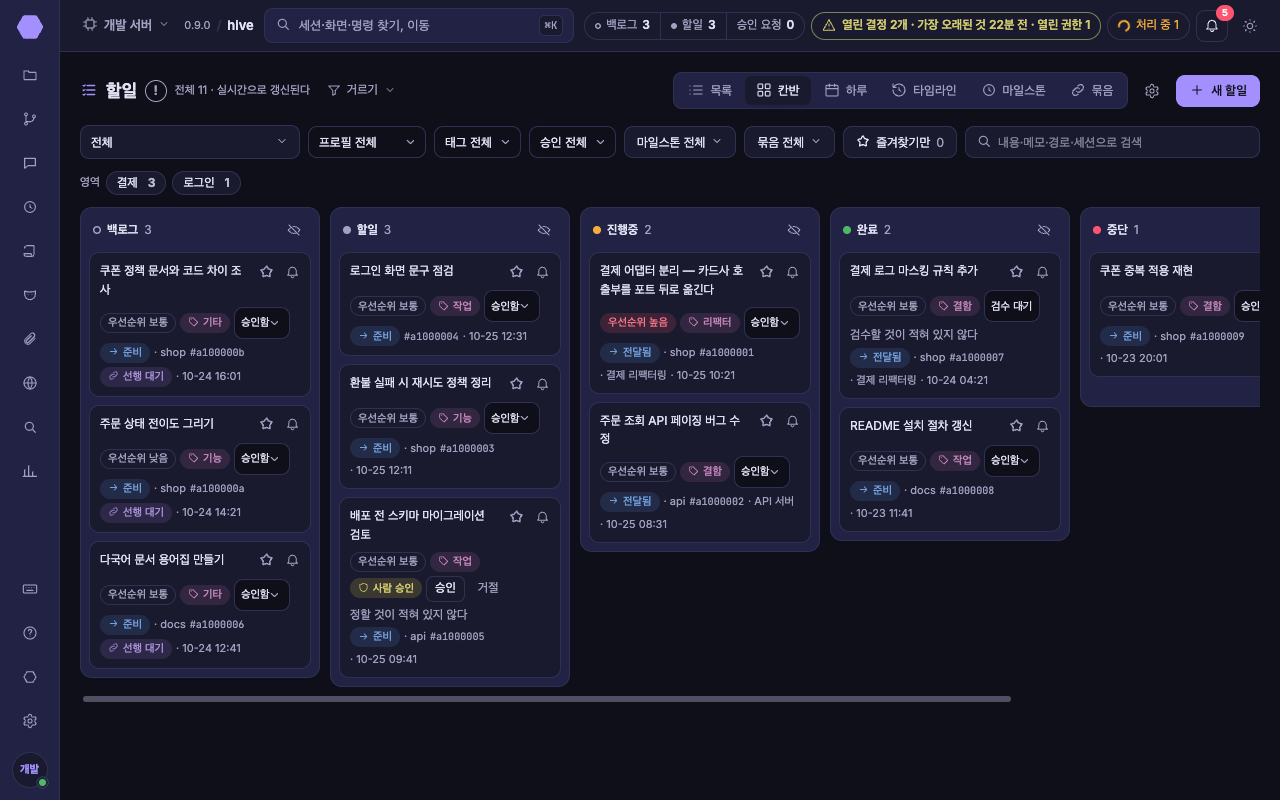Open the 태그 전체 dropdown
The image size is (1280, 800).
point(477,142)
